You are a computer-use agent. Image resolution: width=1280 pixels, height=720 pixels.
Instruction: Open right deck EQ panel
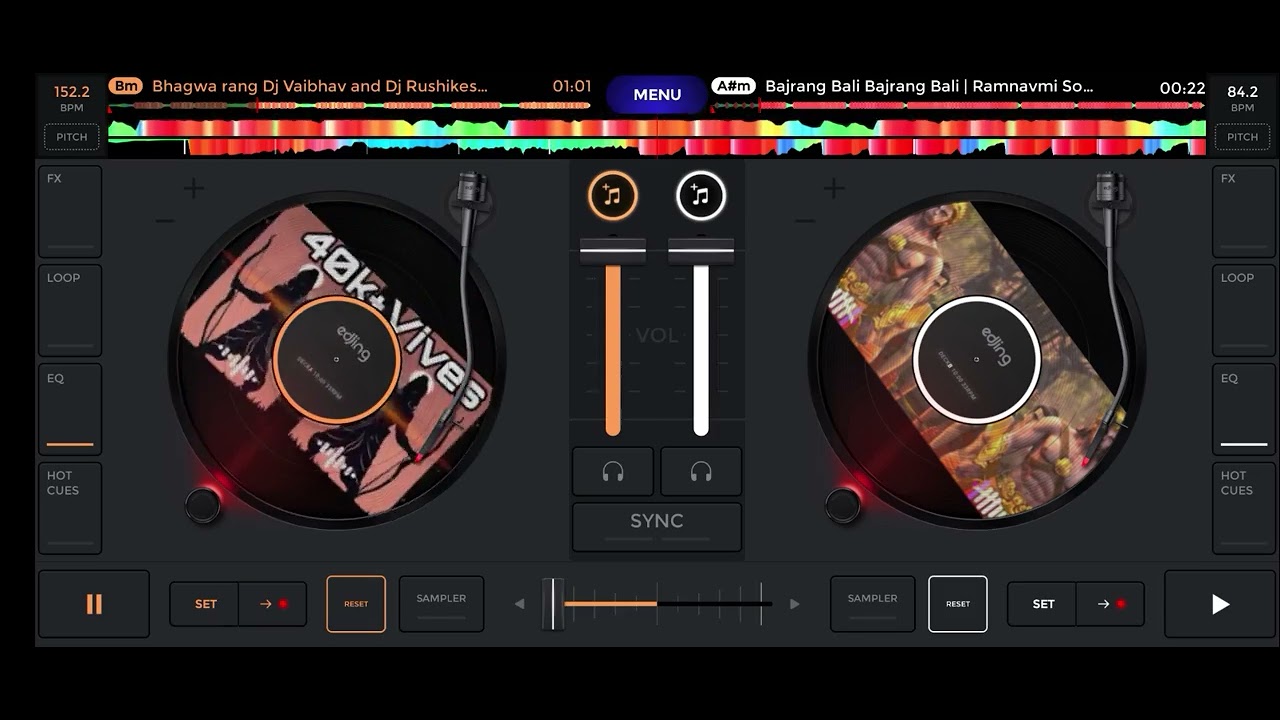tap(1244, 409)
